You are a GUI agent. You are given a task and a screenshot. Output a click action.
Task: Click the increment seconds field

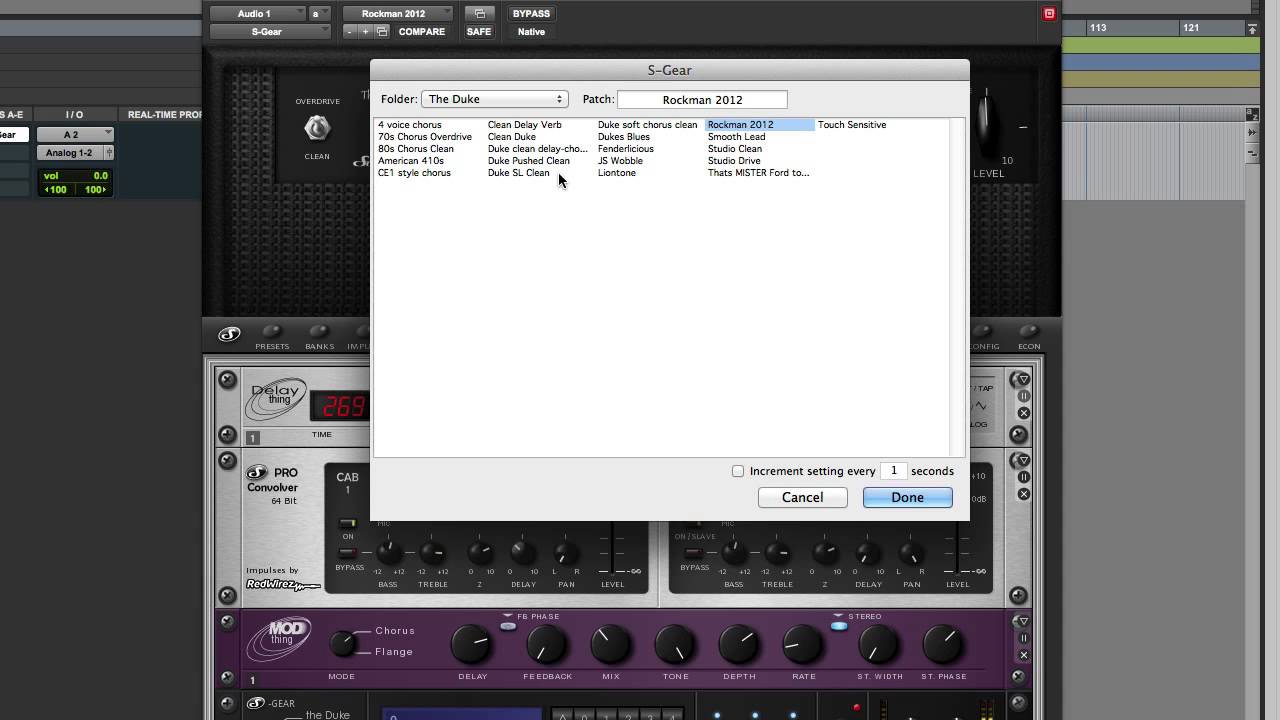tap(893, 471)
